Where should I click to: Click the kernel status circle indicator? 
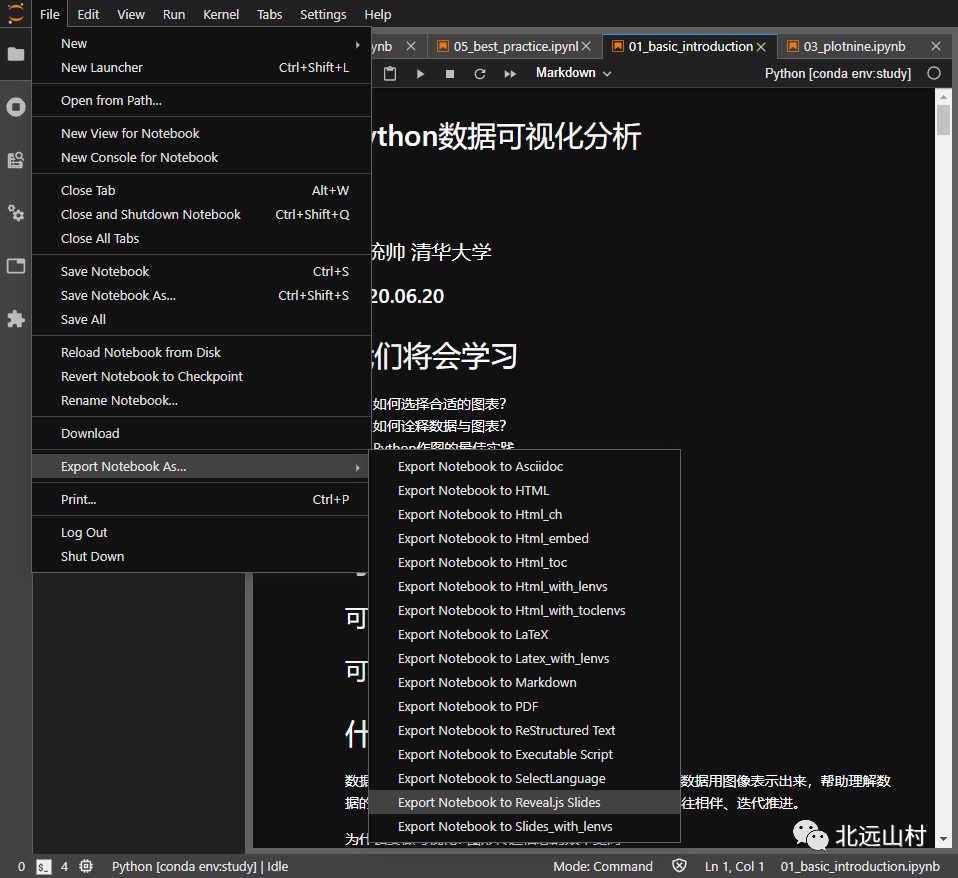click(934, 72)
